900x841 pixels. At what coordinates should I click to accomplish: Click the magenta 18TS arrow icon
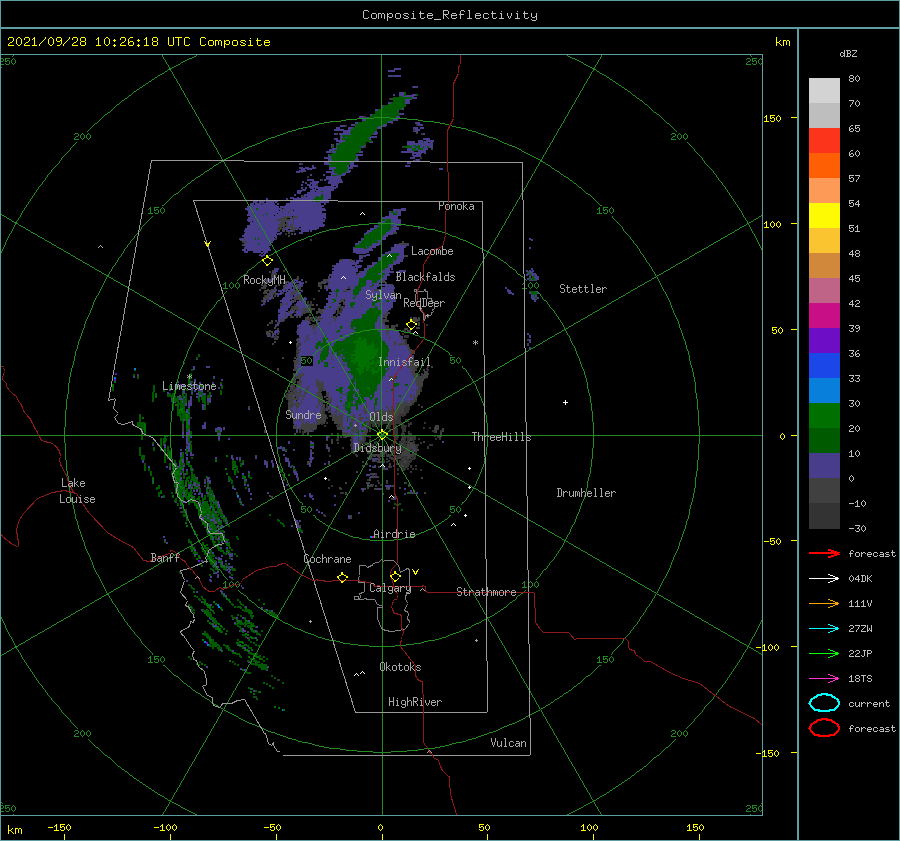[824, 679]
